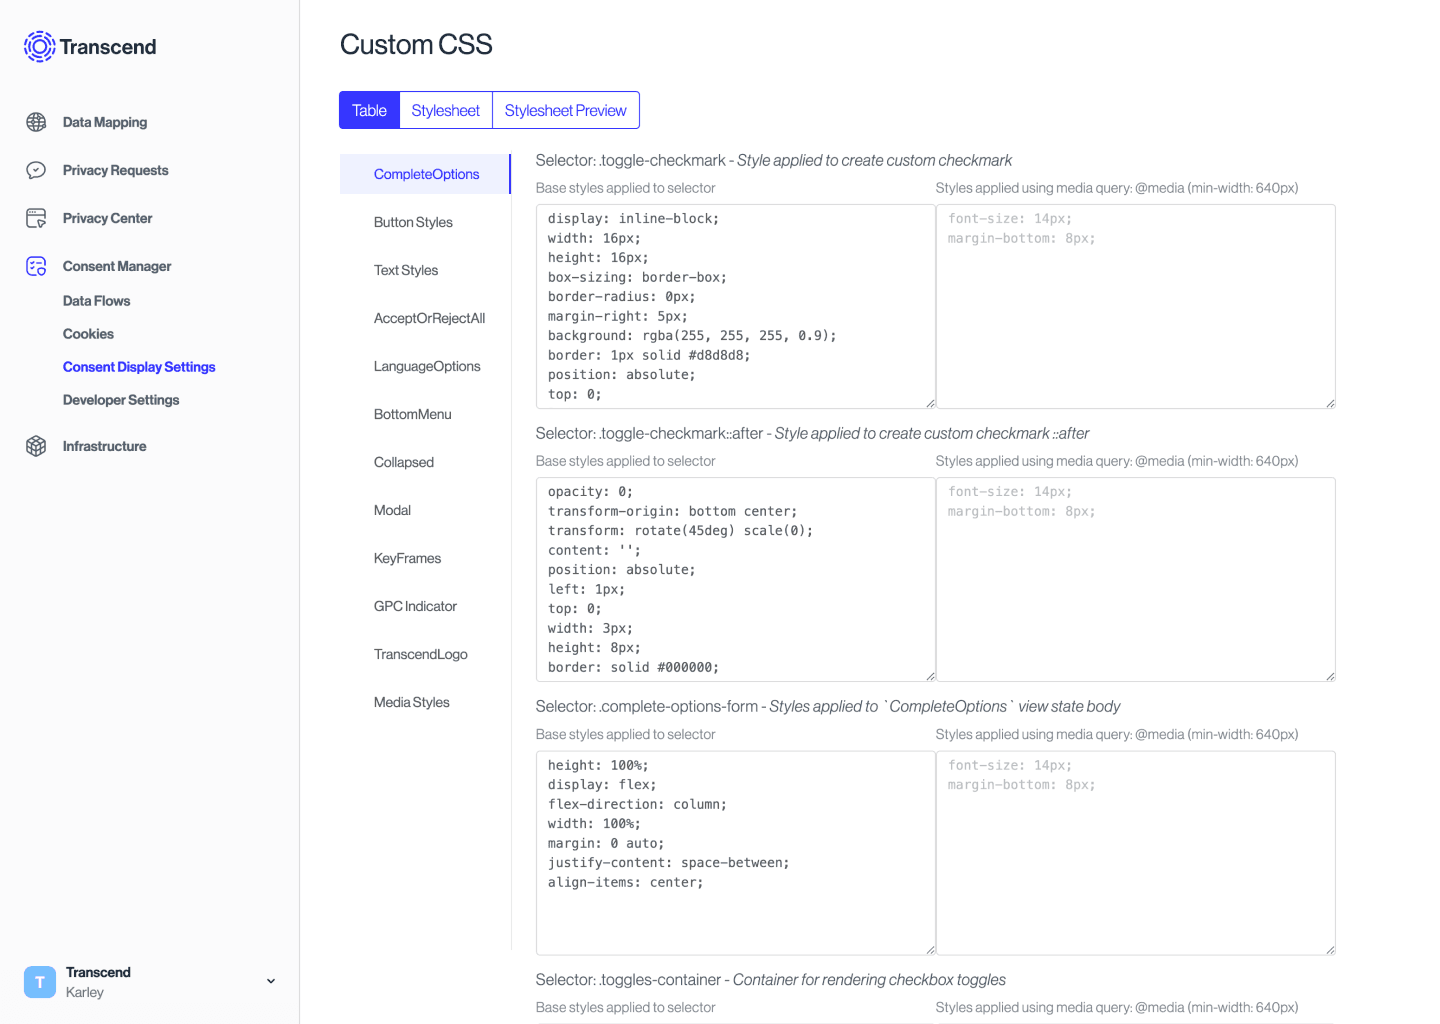Screen dimensions: 1440x1024
Task: Select Button Styles in the styles list
Action: click(413, 222)
